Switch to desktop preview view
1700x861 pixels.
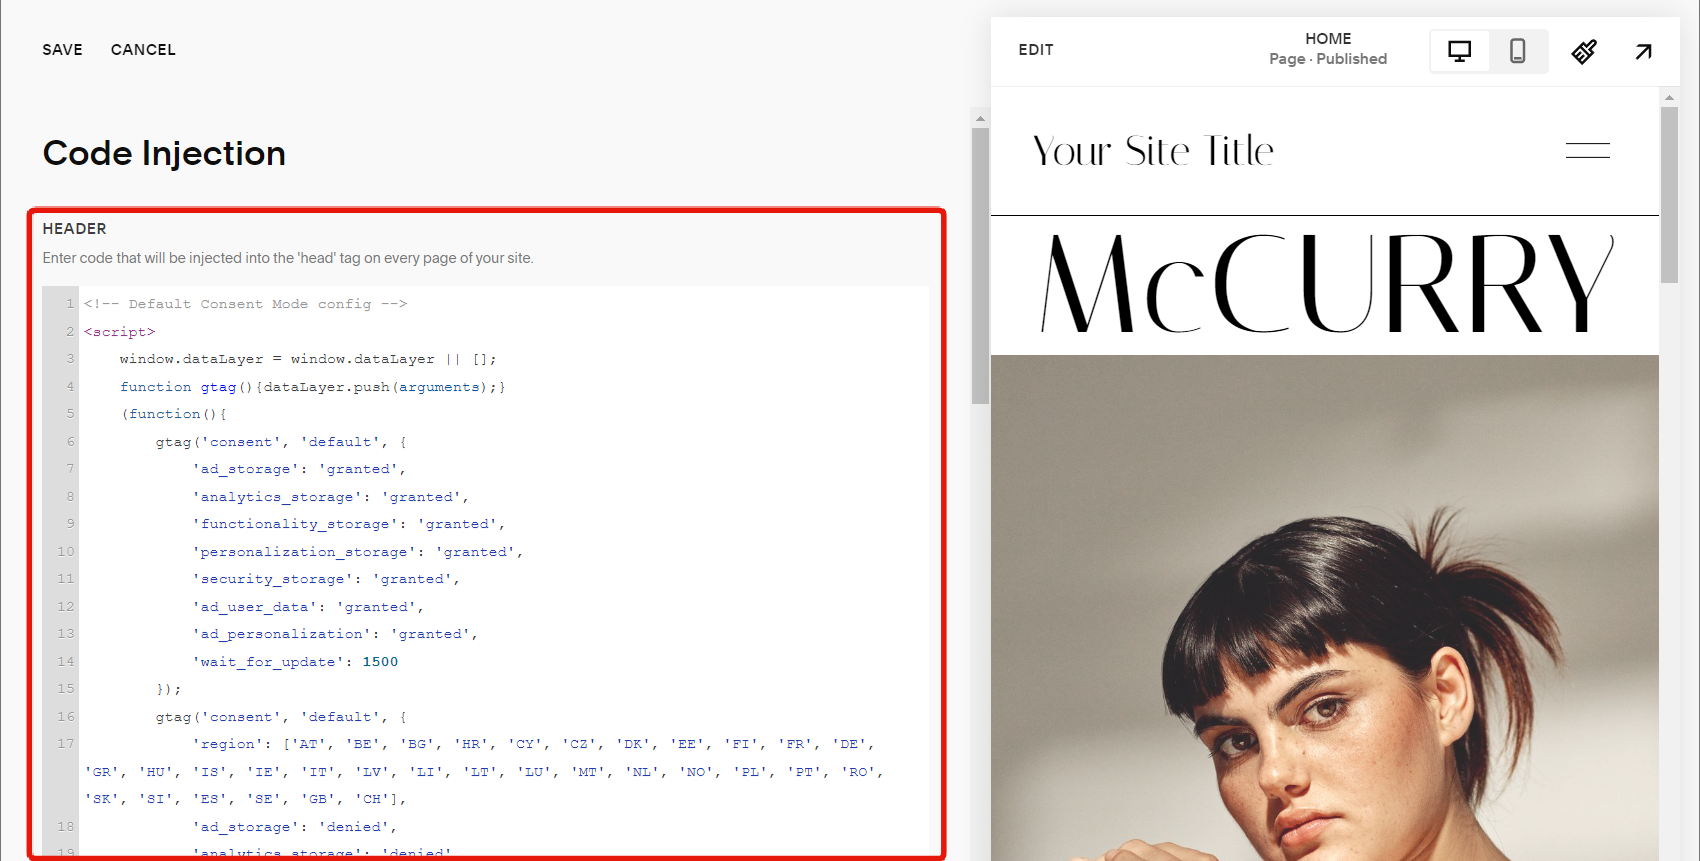[1460, 51]
